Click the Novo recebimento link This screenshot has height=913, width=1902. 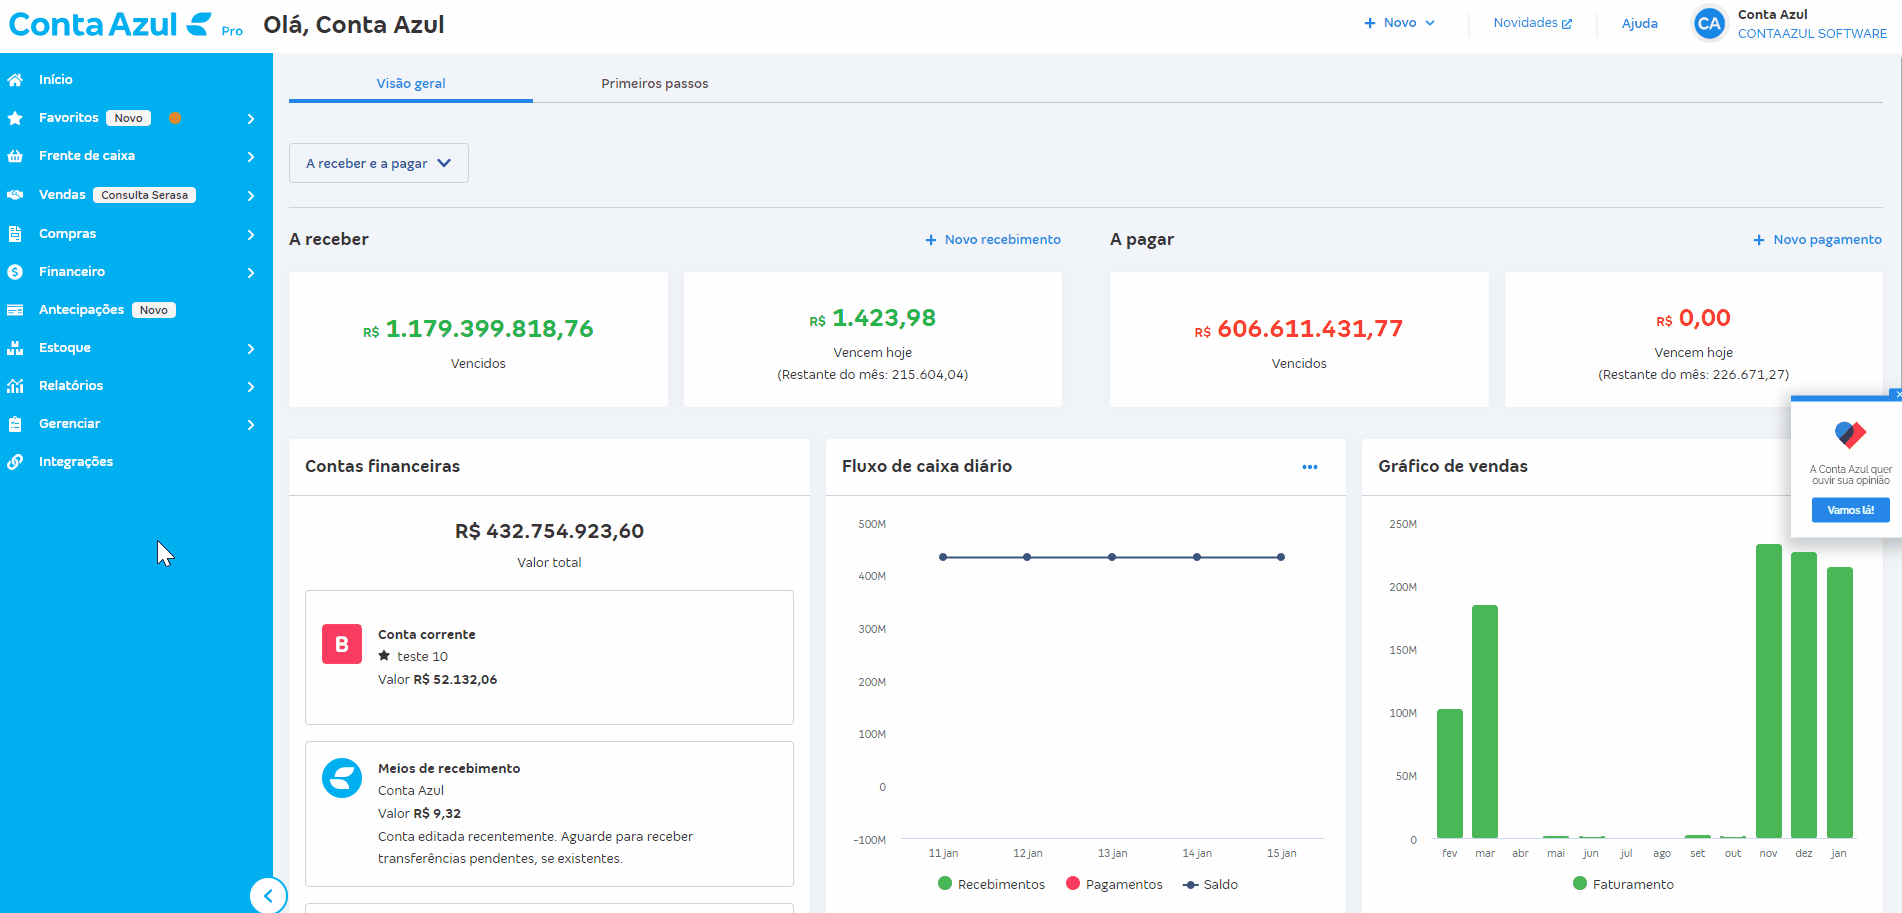pos(1002,240)
